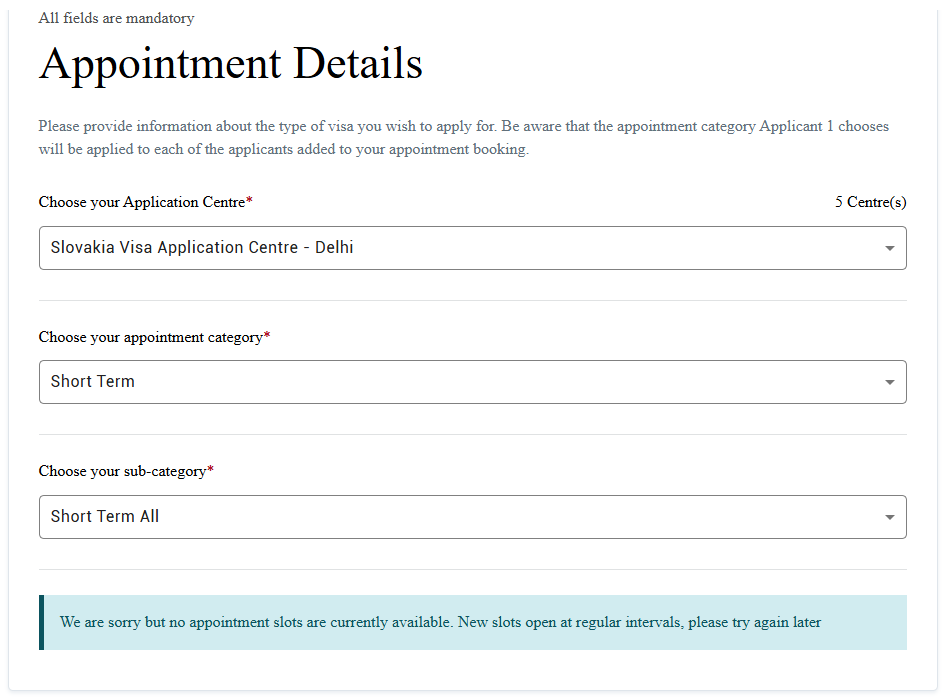Click the 'Choose your appointment category' label
This screenshot has height=699, width=949.
coord(151,337)
